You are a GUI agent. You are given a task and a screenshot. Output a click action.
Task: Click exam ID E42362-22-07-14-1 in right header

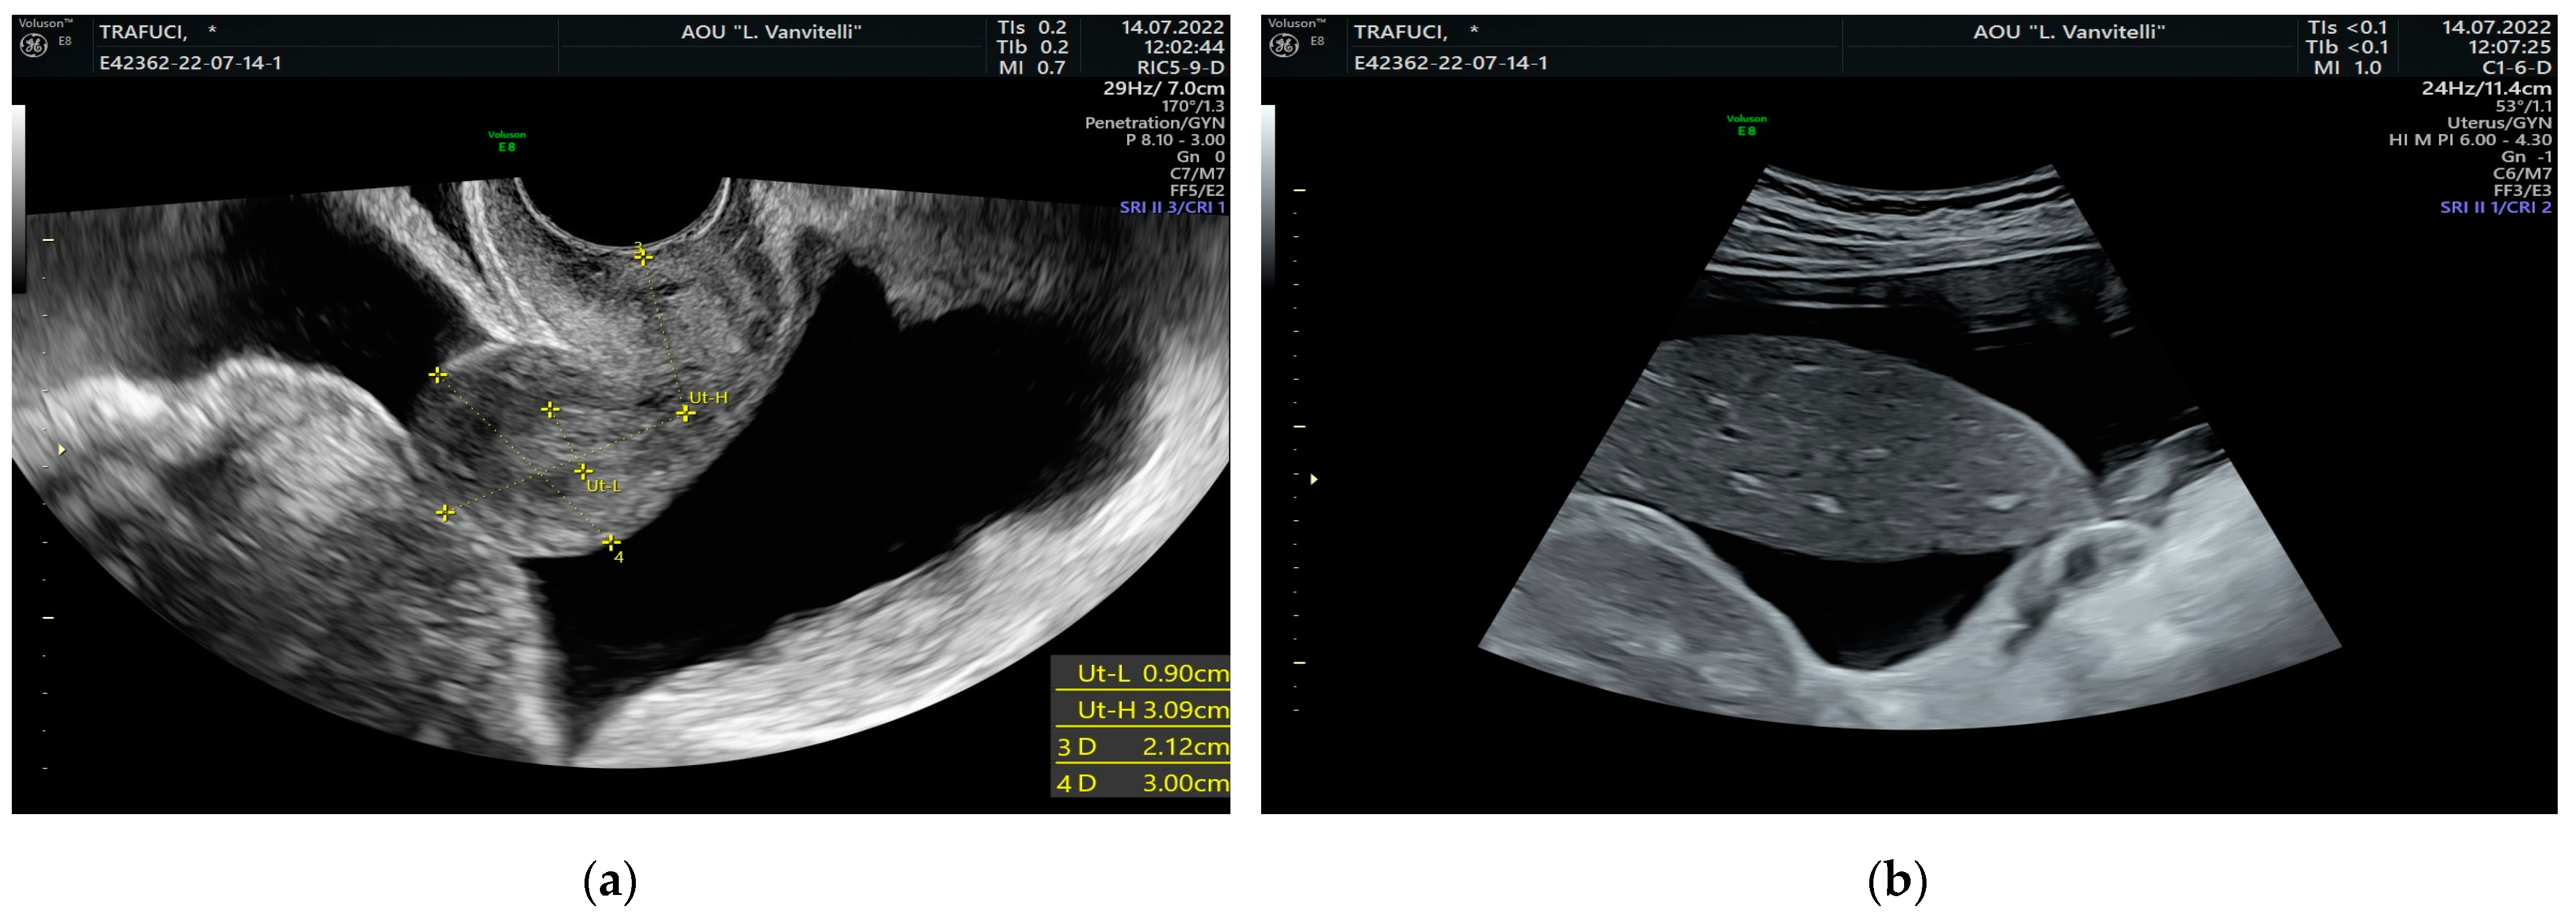click(x=1450, y=63)
